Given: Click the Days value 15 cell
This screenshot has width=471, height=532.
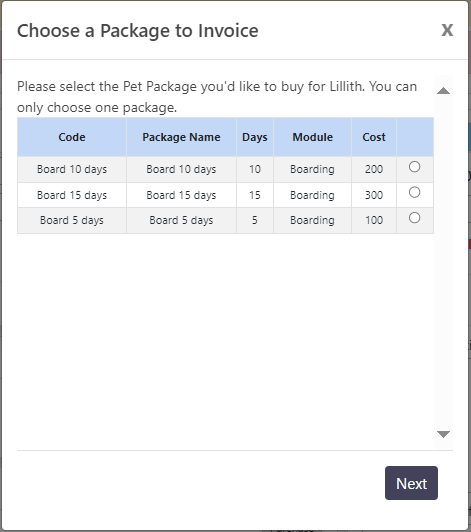Looking at the screenshot, I should [255, 195].
